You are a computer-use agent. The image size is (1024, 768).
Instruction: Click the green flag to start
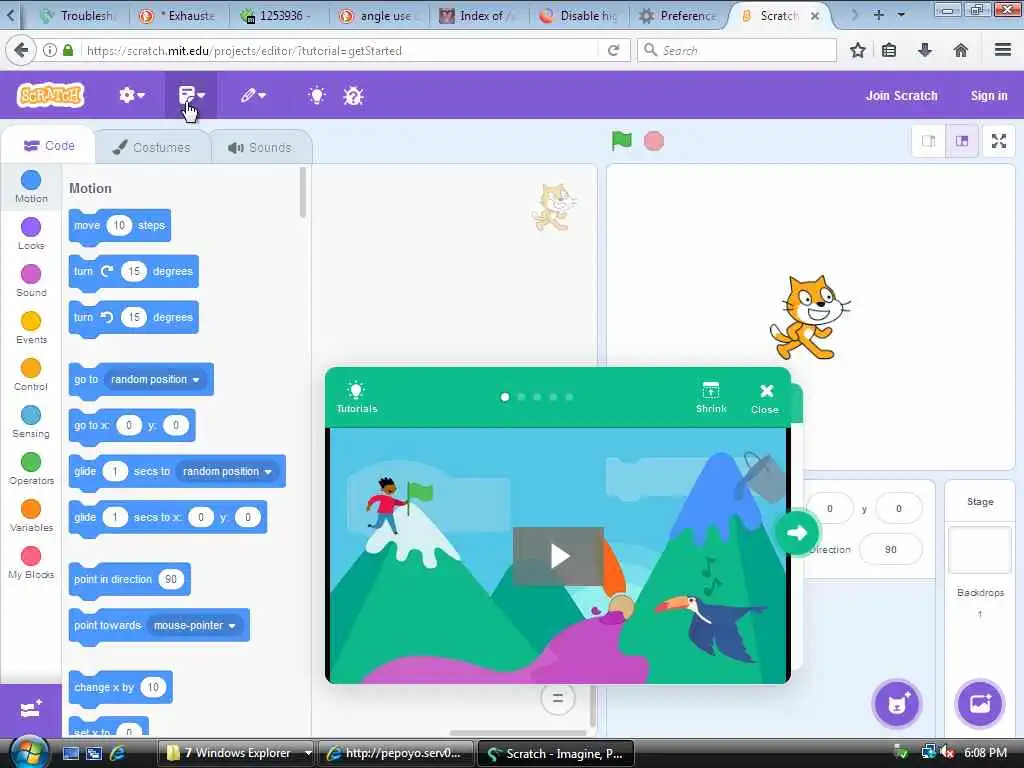[621, 140]
